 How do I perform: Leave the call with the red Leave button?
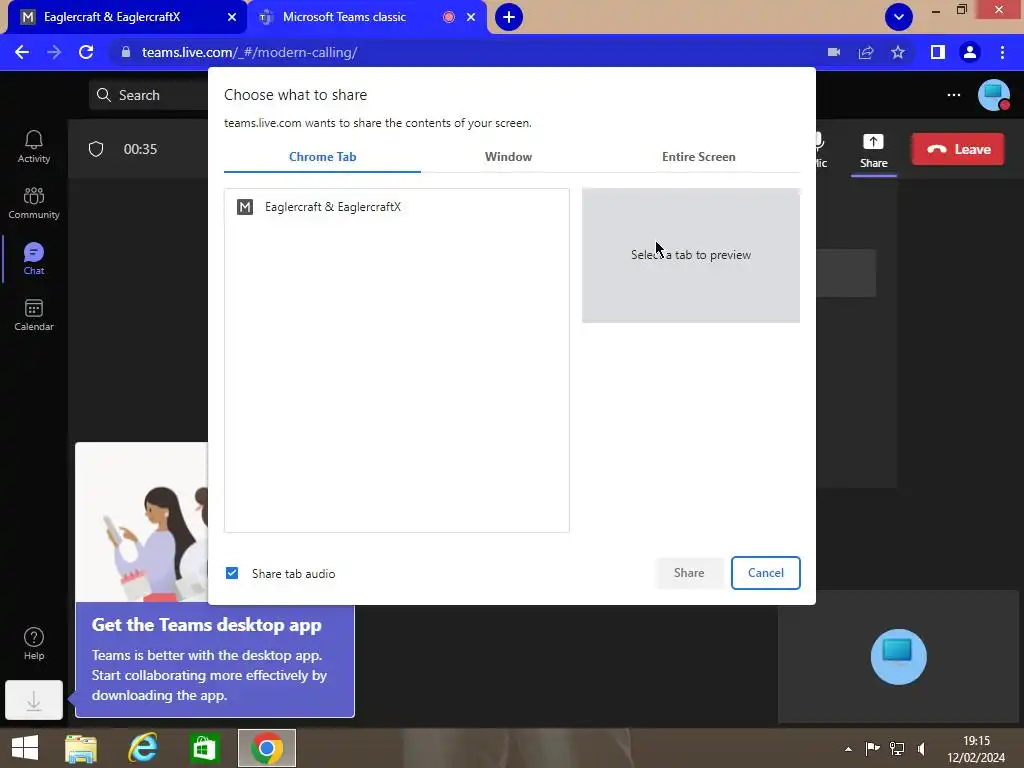(x=957, y=149)
